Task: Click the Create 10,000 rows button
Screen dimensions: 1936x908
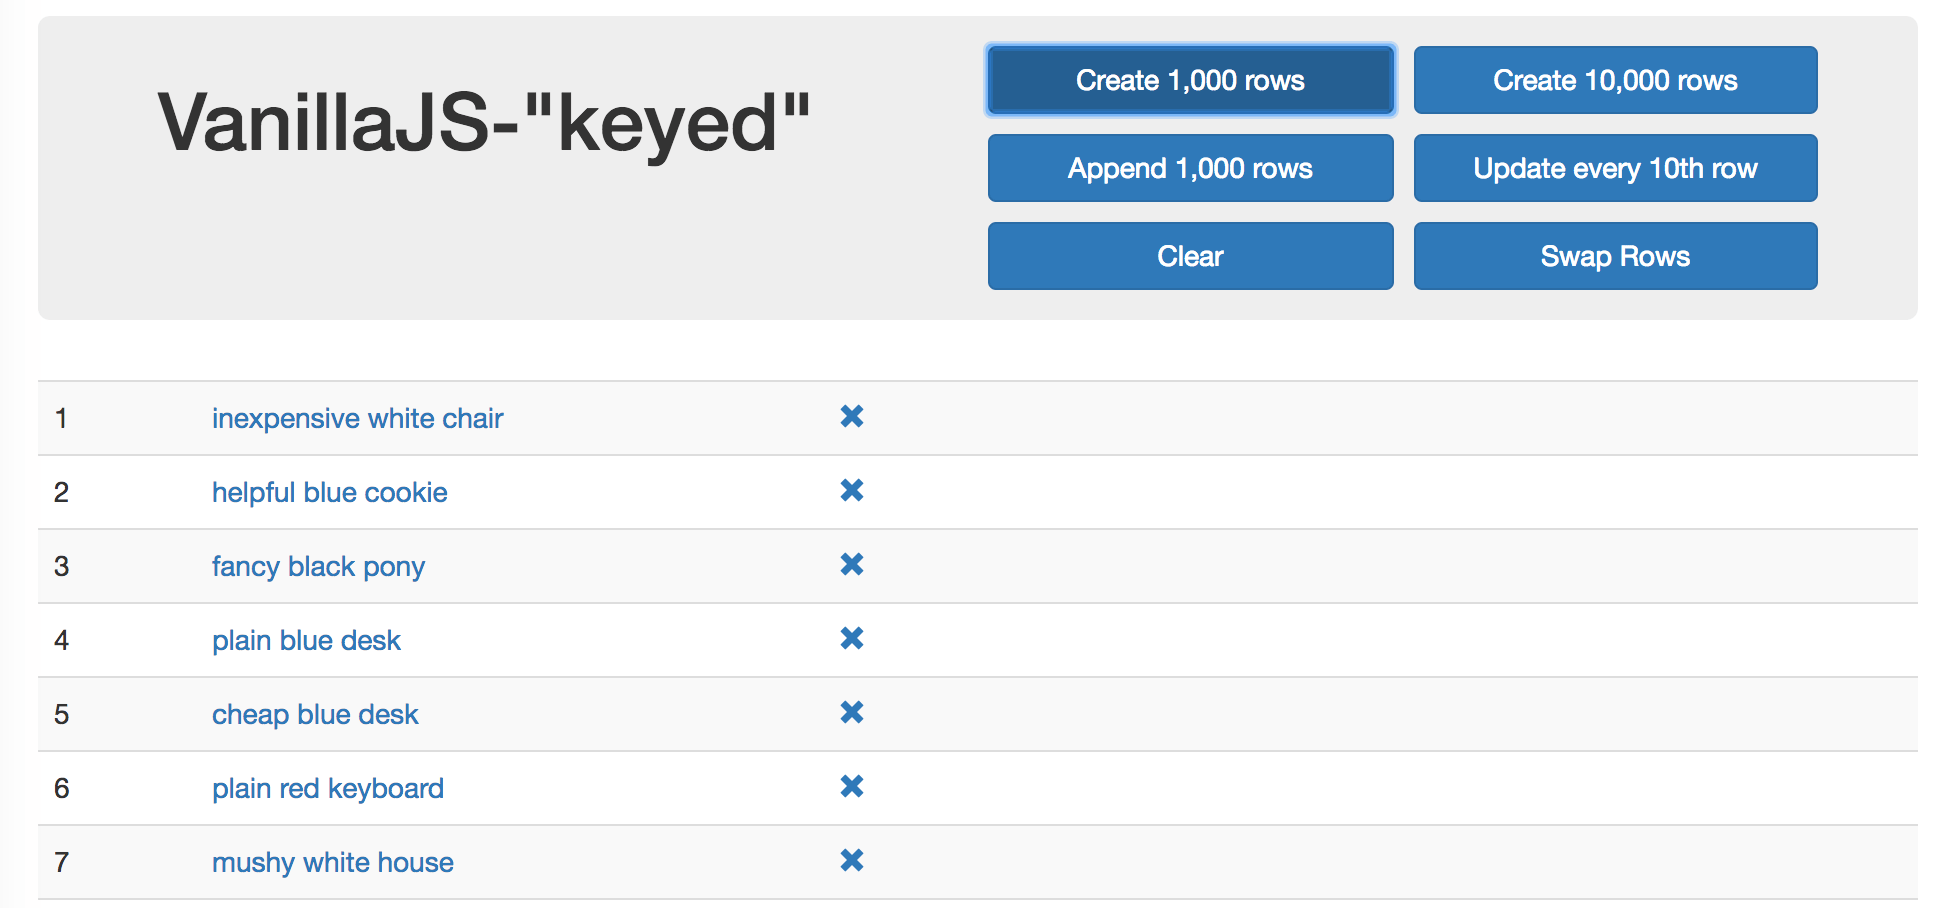Action: pyautogui.click(x=1614, y=80)
